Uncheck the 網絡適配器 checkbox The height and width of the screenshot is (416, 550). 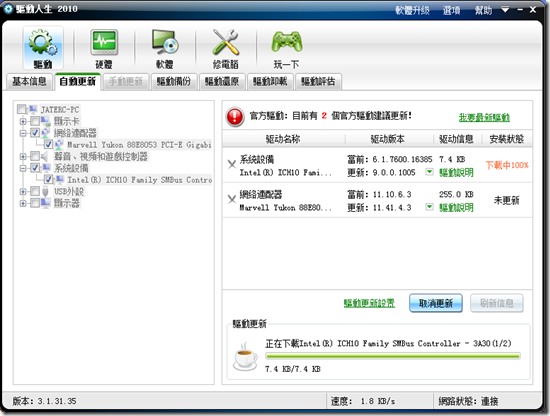click(35, 133)
